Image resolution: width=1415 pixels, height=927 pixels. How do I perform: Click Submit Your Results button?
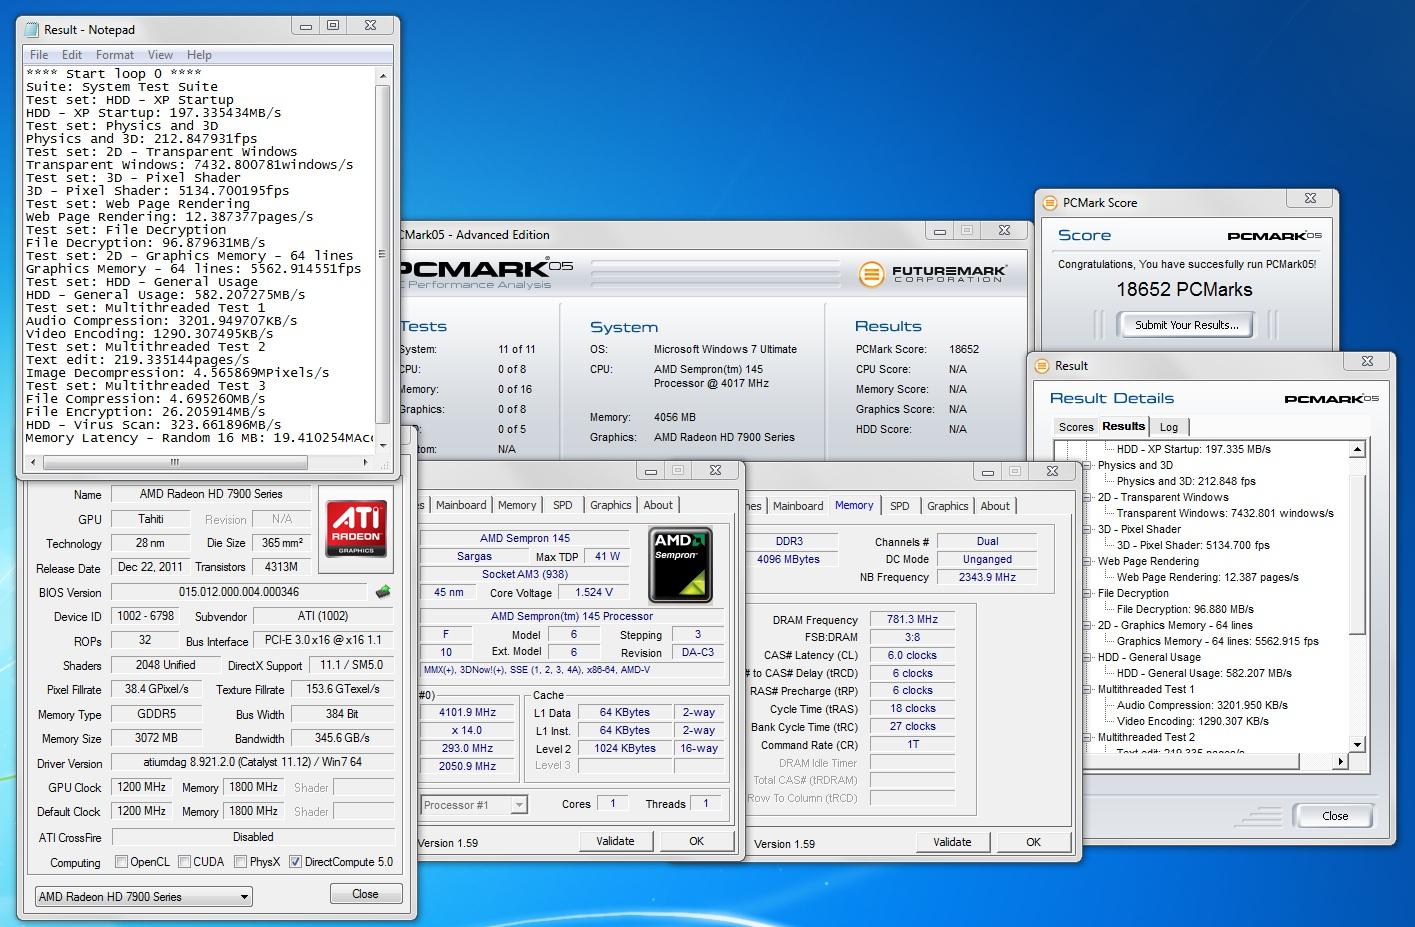1187,325
